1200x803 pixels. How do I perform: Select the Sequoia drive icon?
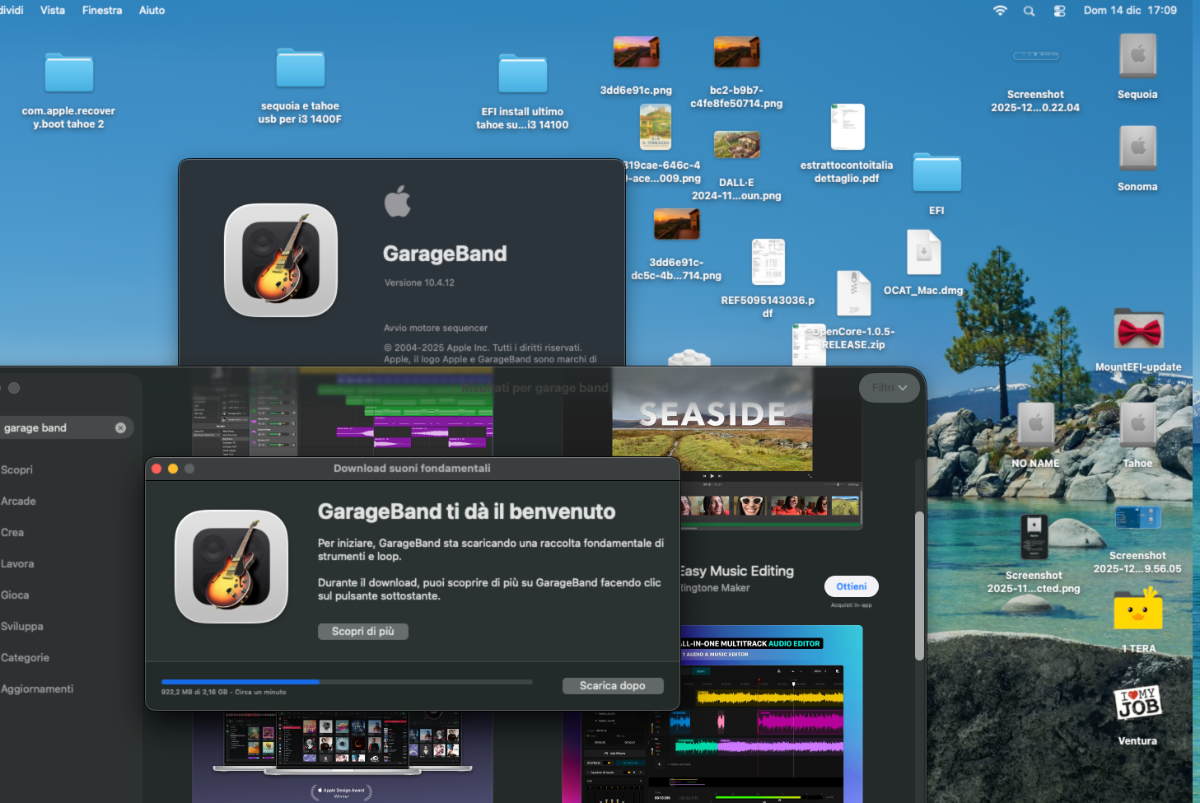coord(1137,56)
